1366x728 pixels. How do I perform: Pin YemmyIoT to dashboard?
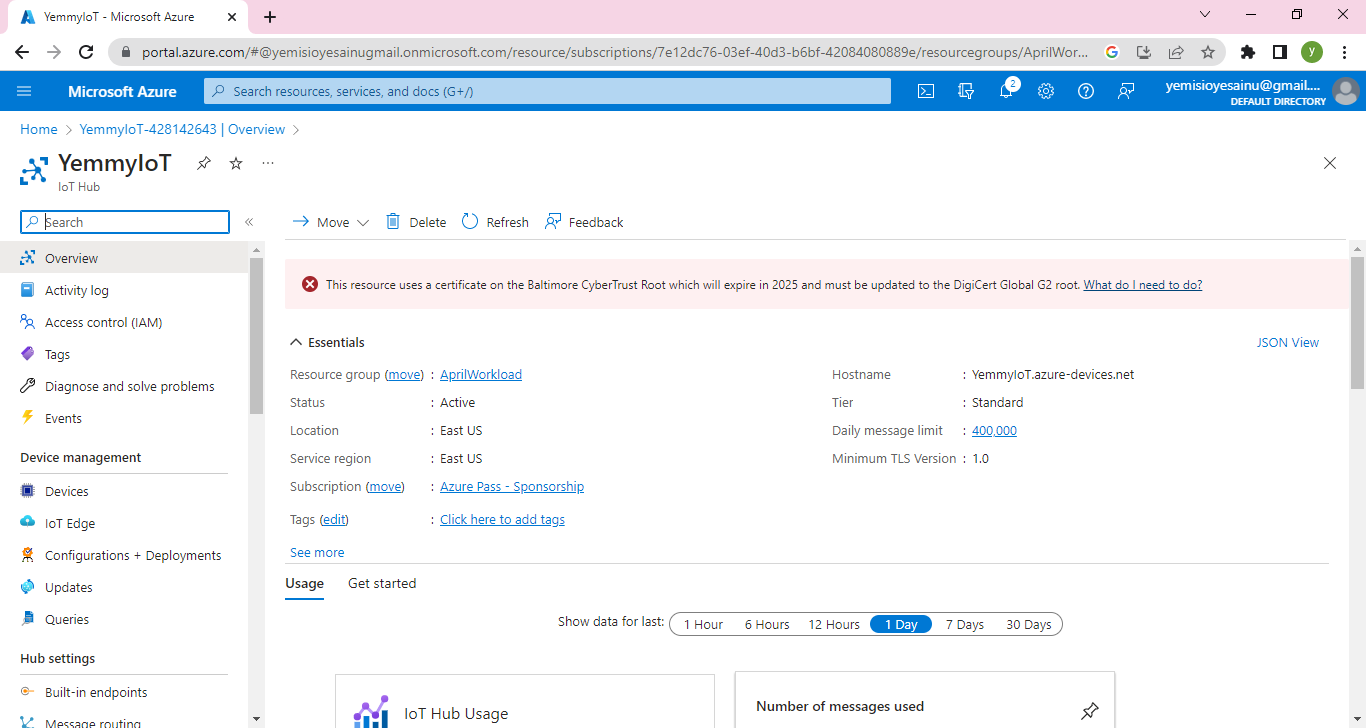[x=204, y=163]
